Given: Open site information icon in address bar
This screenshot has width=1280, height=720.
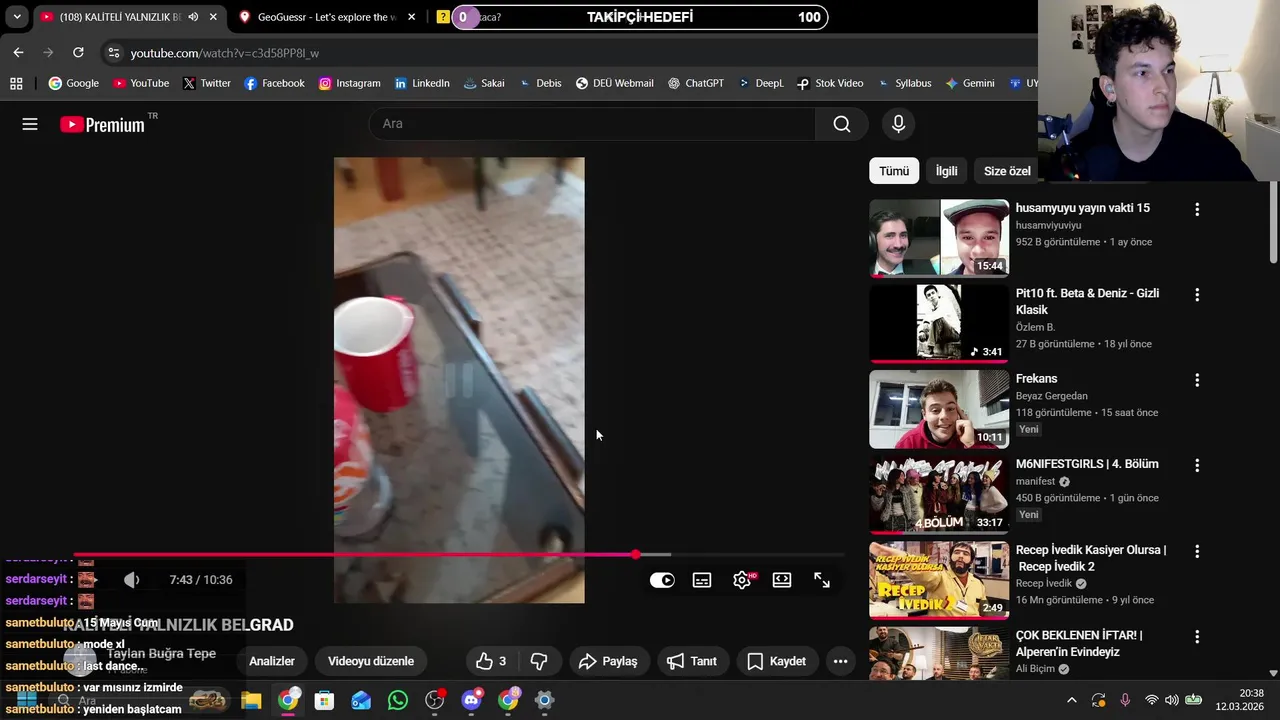Looking at the screenshot, I should [x=113, y=53].
